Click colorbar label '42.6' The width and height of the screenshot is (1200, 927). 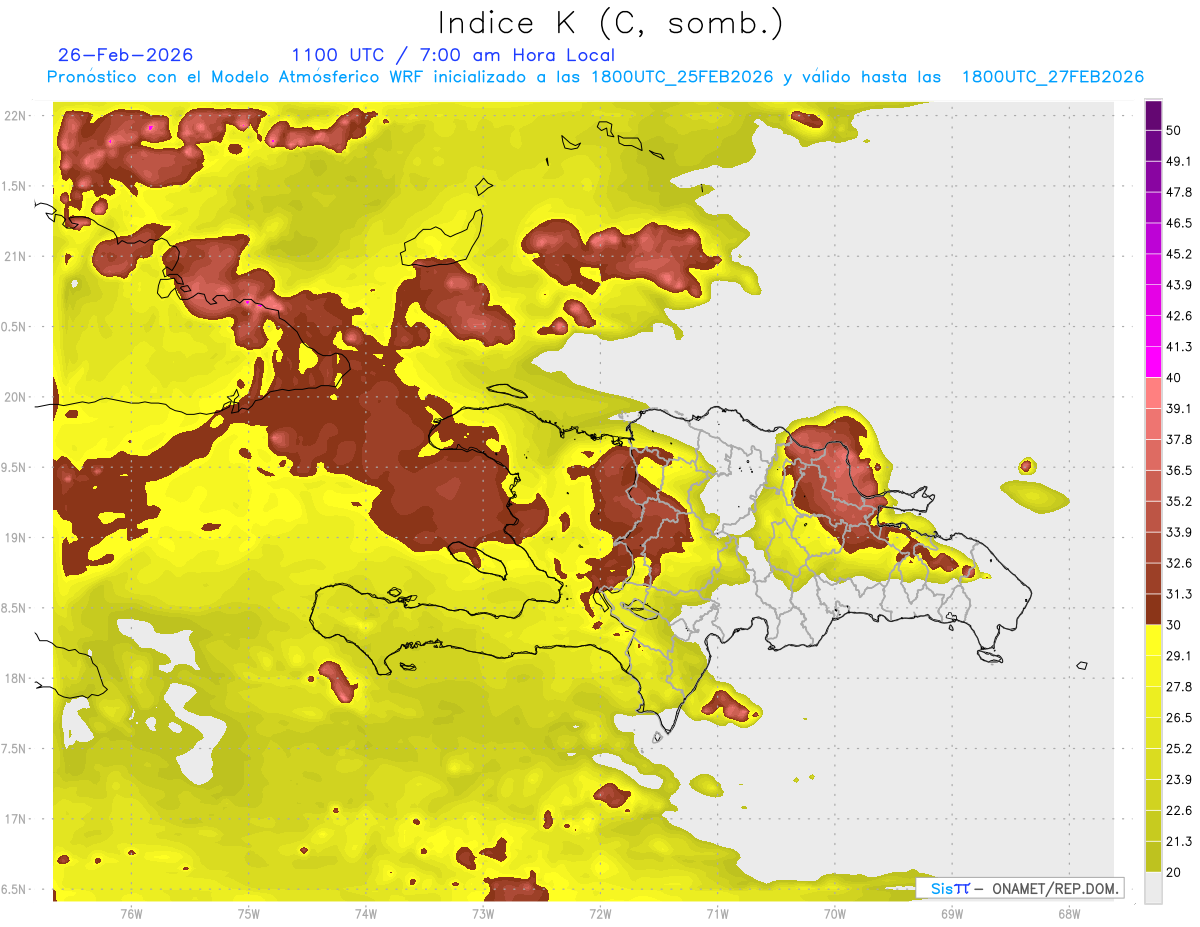pyautogui.click(x=1179, y=316)
